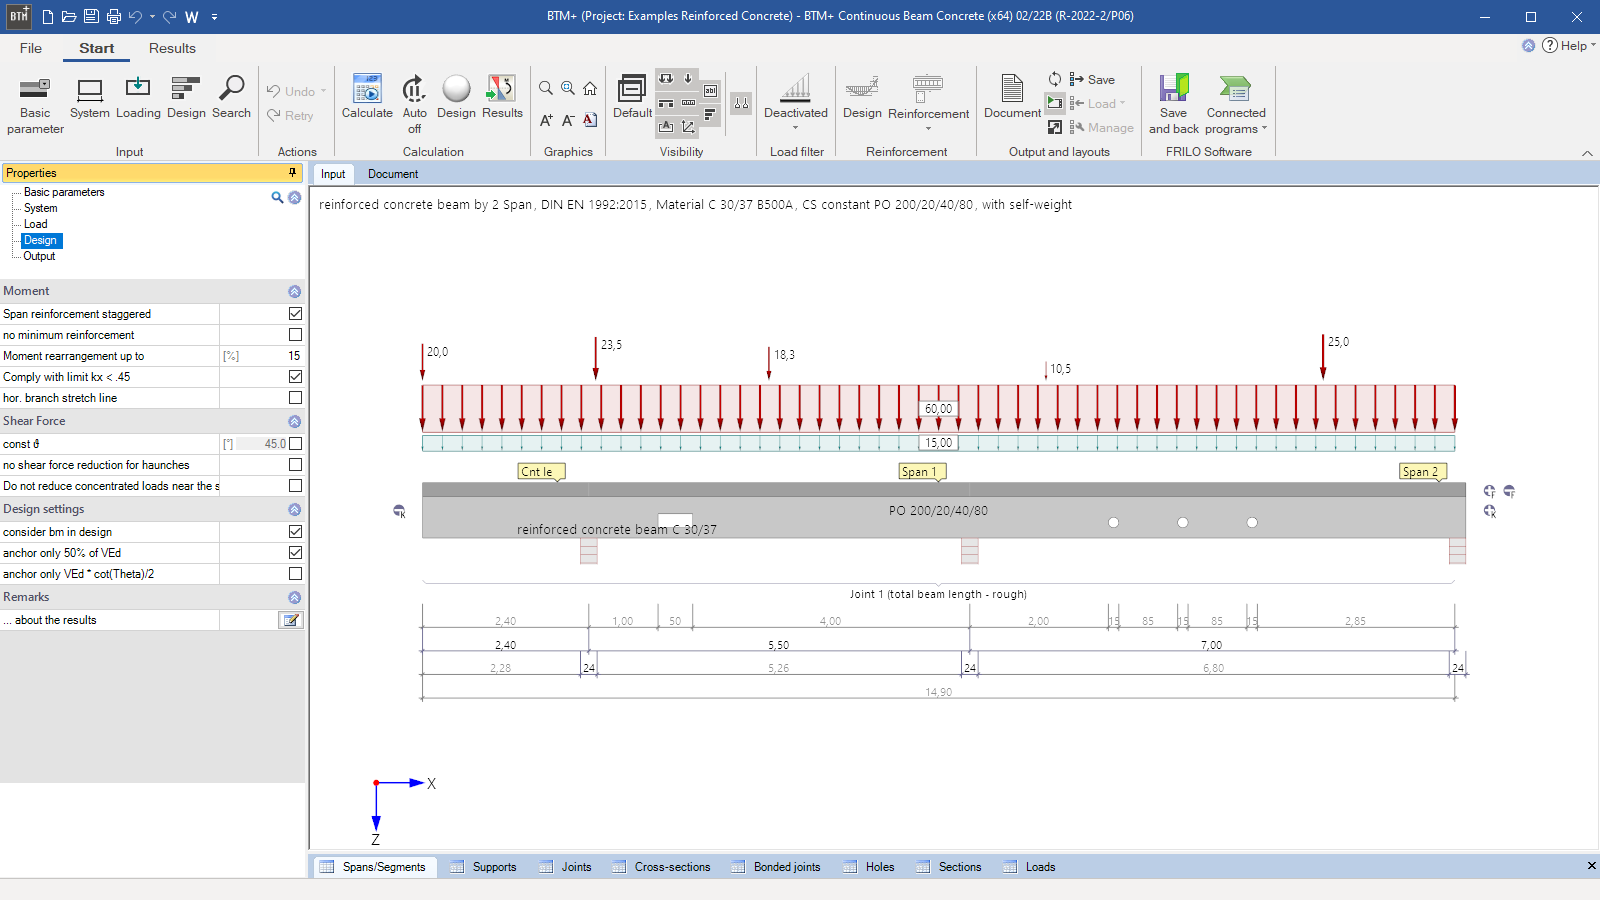This screenshot has height=900, width=1600.
Task: Select the Output tree item
Action: coord(39,256)
